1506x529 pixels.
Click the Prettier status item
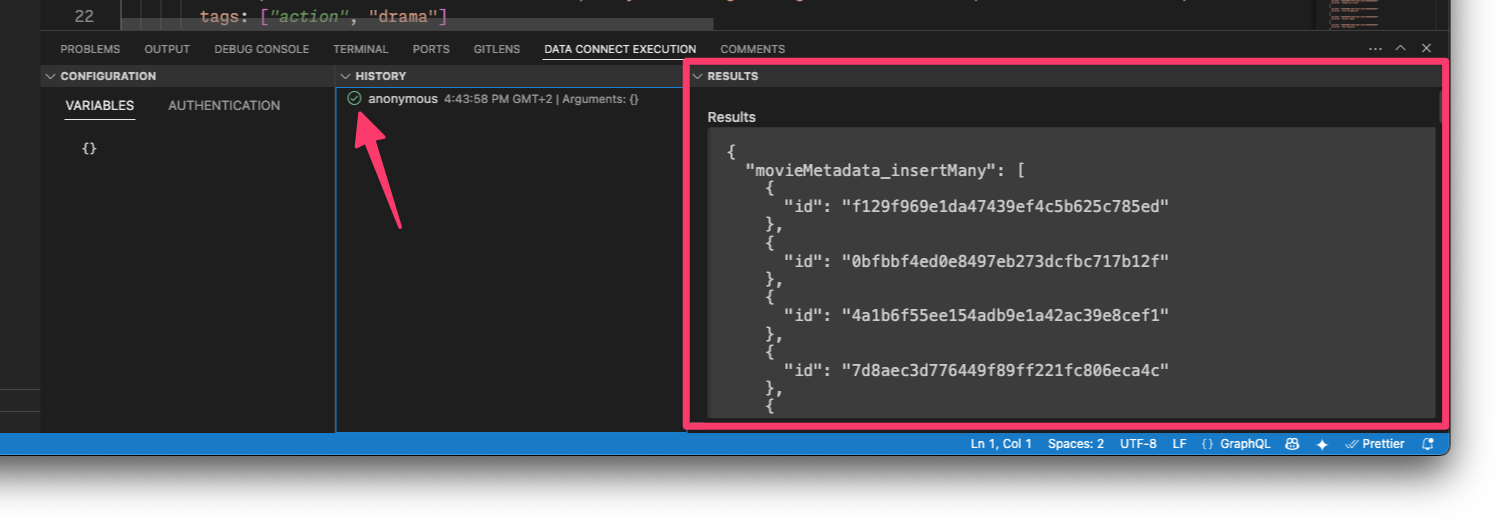(1375, 444)
